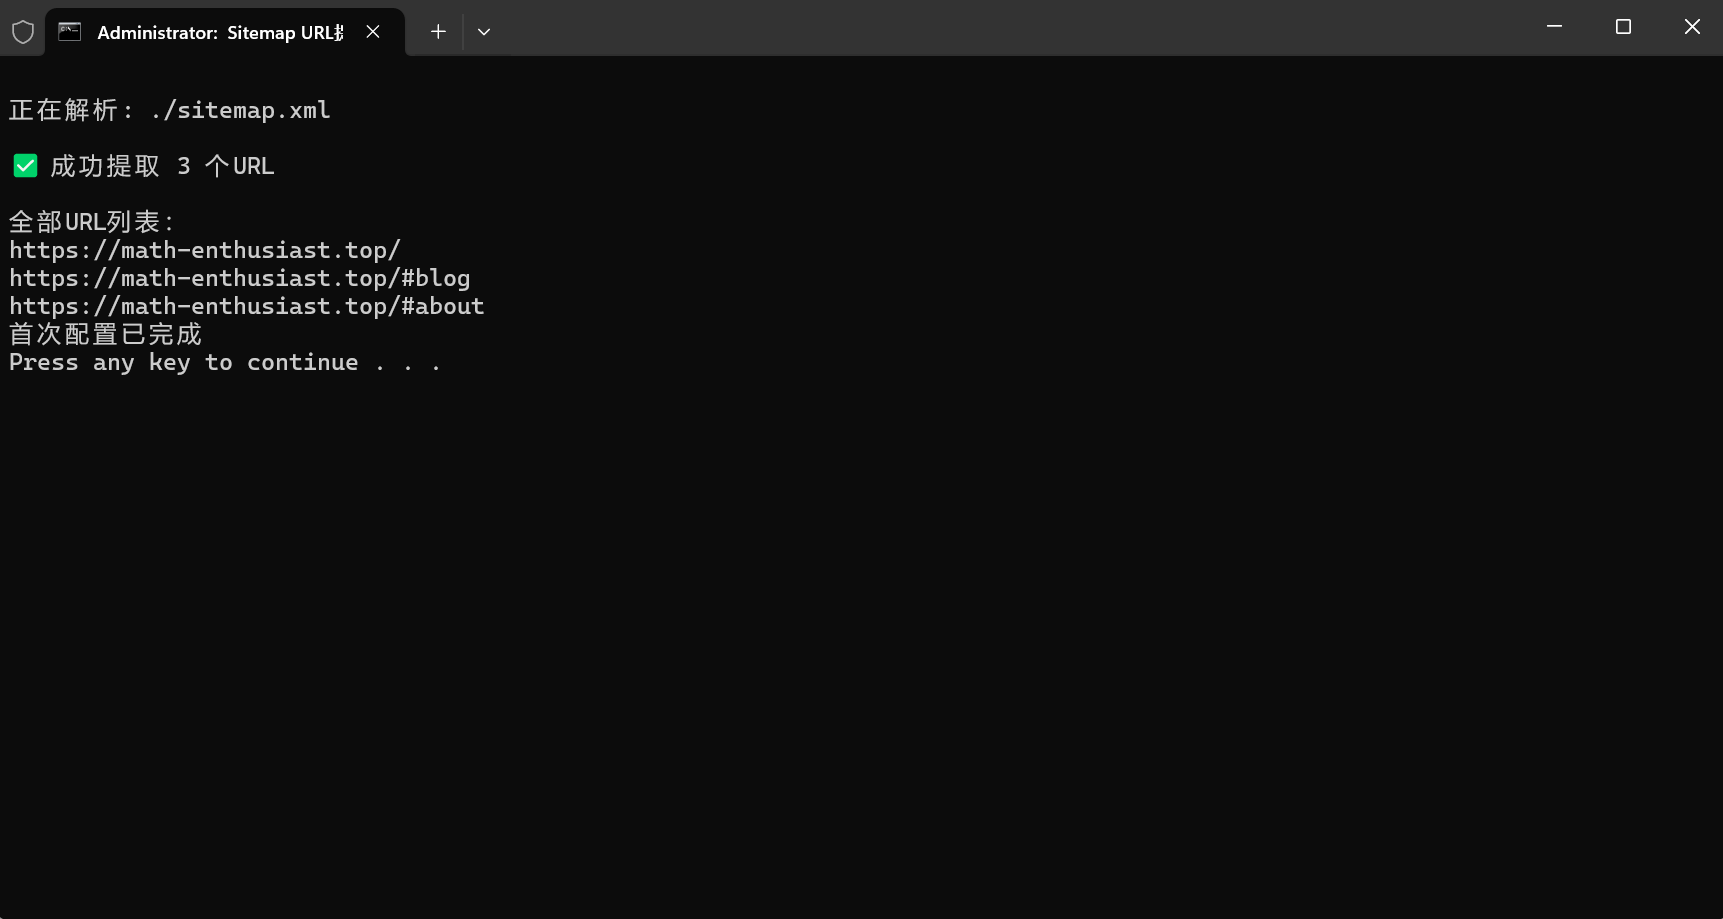1723x919 pixels.
Task: Click the heading '全部URL列表:'
Action: (92, 222)
